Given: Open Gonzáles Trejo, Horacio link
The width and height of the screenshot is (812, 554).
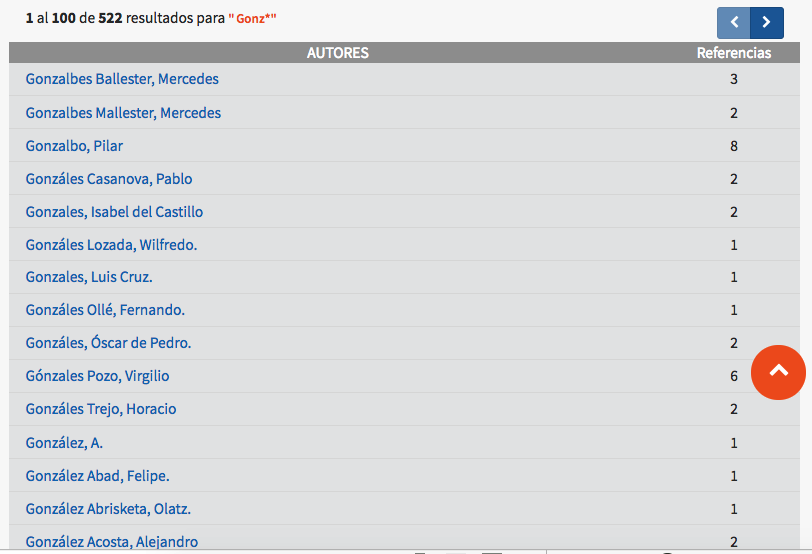Looking at the screenshot, I should tap(101, 409).
